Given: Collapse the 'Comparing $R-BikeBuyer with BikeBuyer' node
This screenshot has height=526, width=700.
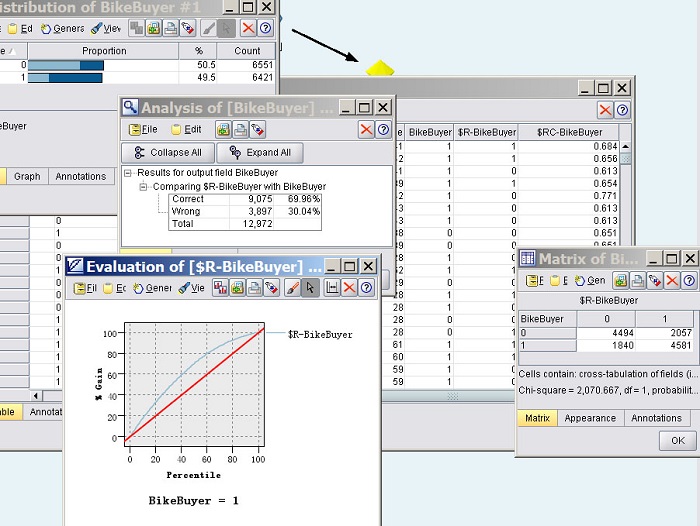Looking at the screenshot, I should point(143,187).
